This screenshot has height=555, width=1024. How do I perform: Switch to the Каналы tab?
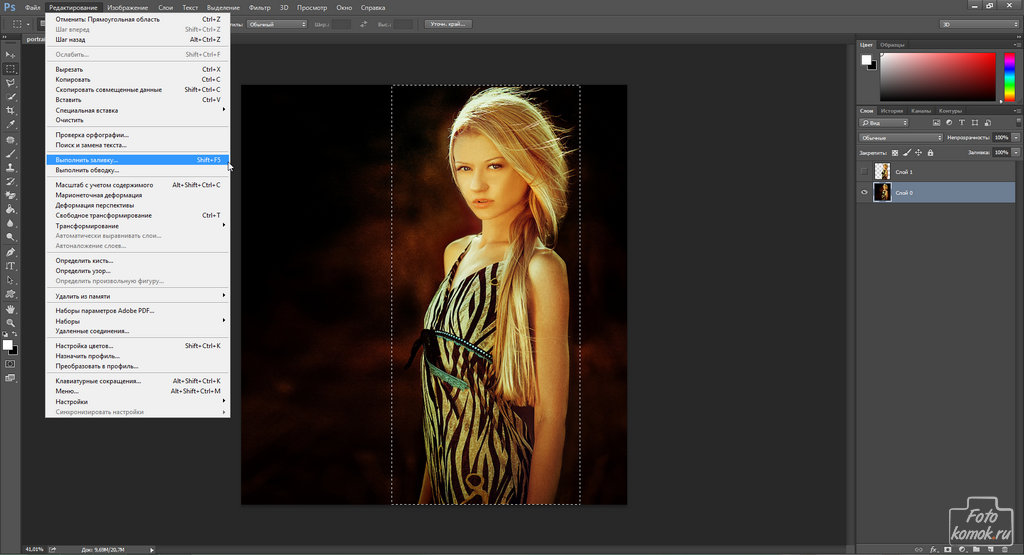(923, 111)
